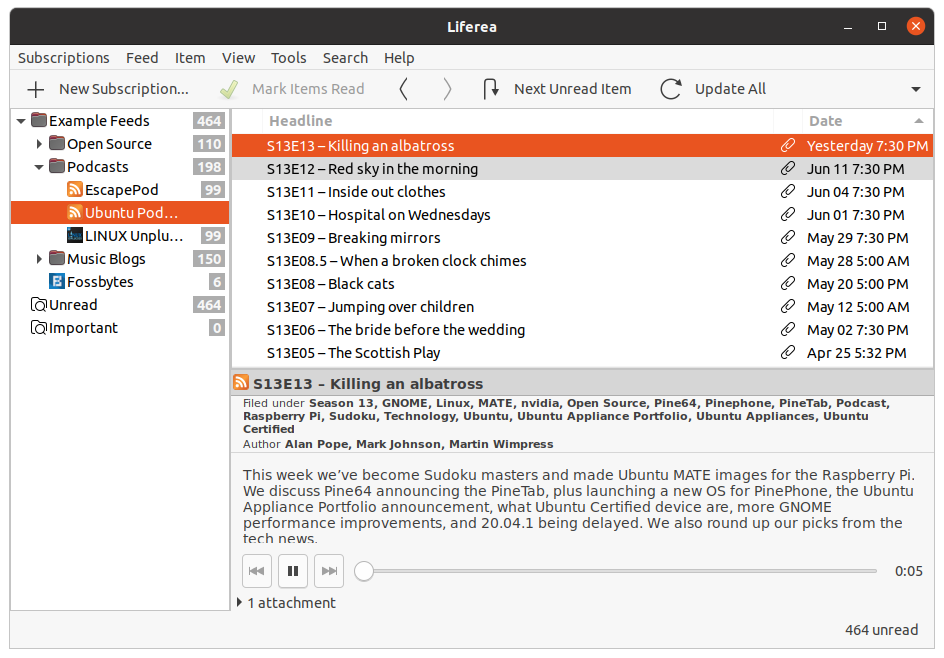Click the Music Blogs folder icon

[x=57, y=258]
